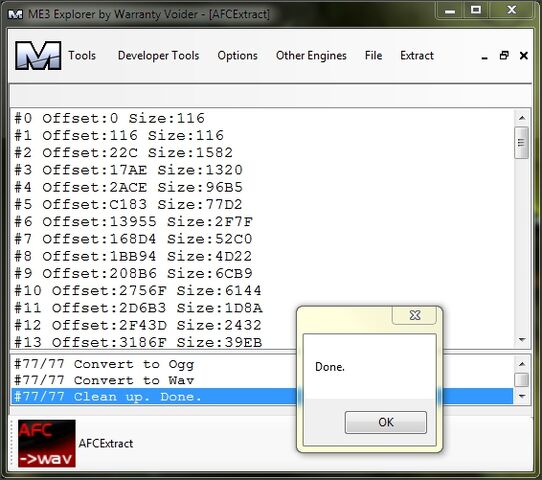Select row '#9 Offset:208B6 Size:6CB9'

[263, 274]
